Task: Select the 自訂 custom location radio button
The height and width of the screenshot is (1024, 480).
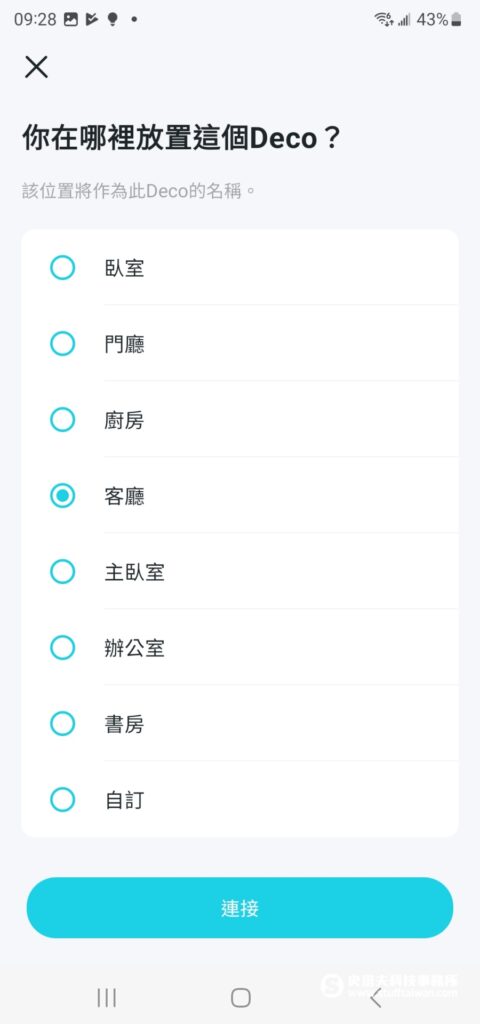Action: (x=63, y=799)
